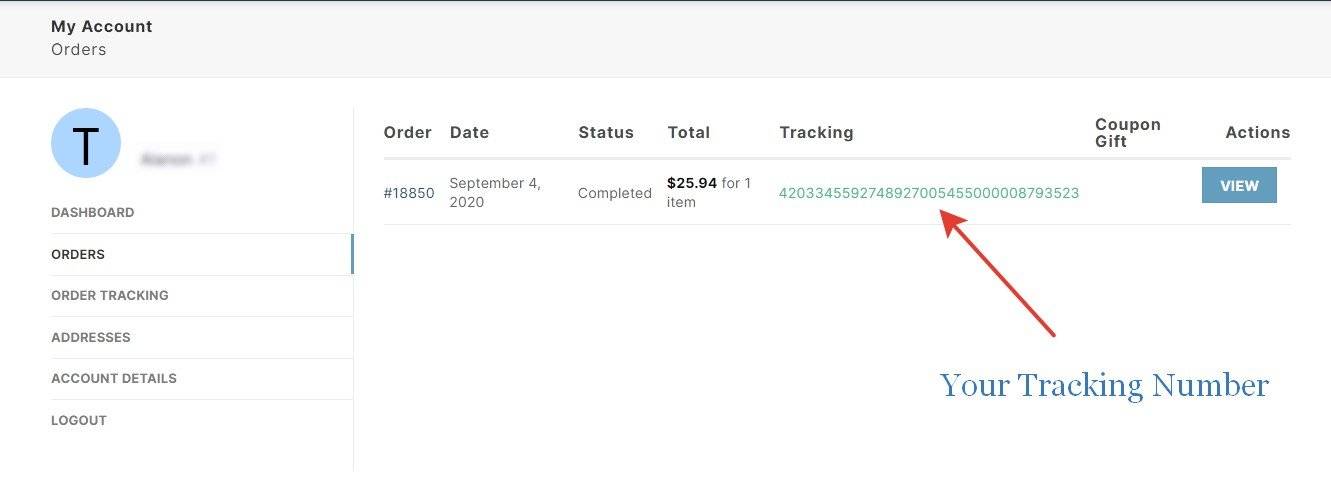The height and width of the screenshot is (480, 1331).
Task: Click the blue T avatar circle
Action: coord(86,143)
